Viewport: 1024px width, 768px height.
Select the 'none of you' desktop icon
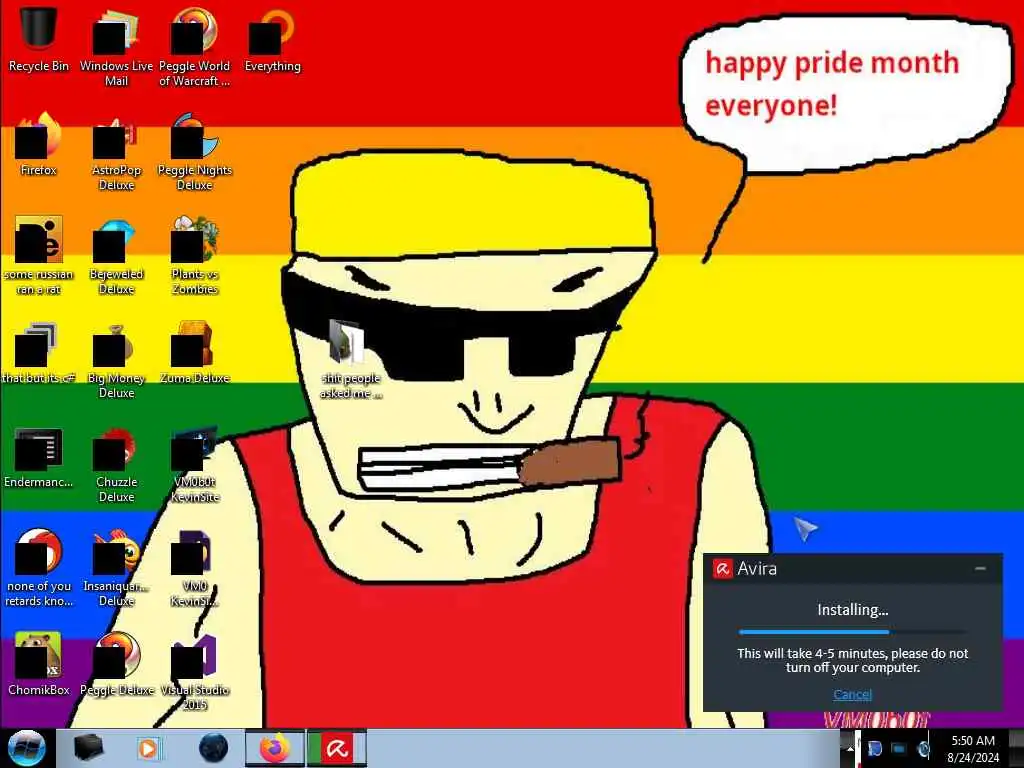click(x=39, y=566)
